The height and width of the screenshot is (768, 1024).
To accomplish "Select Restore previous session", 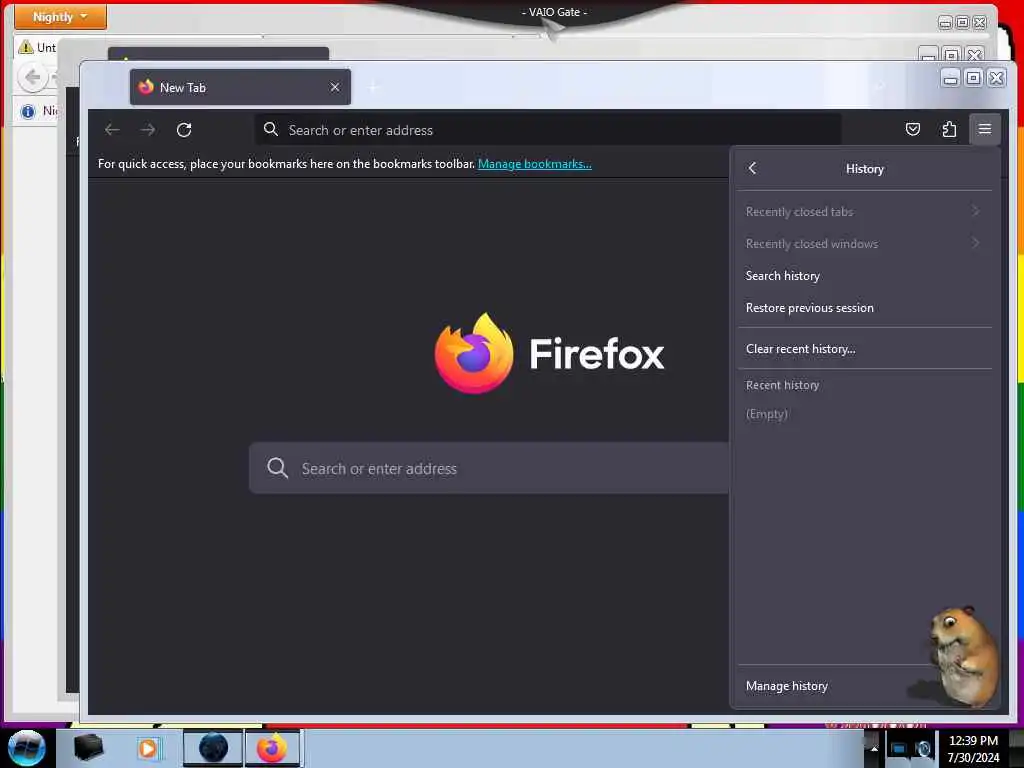I will click(x=864, y=308).
